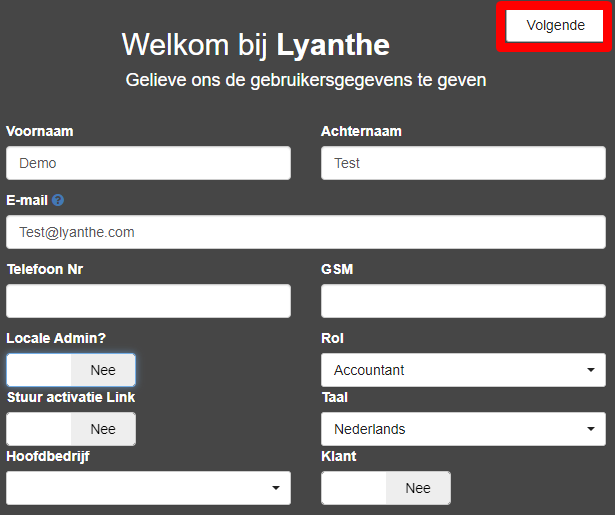Expand the Taal dropdown showing Nederlands

[x=463, y=429]
